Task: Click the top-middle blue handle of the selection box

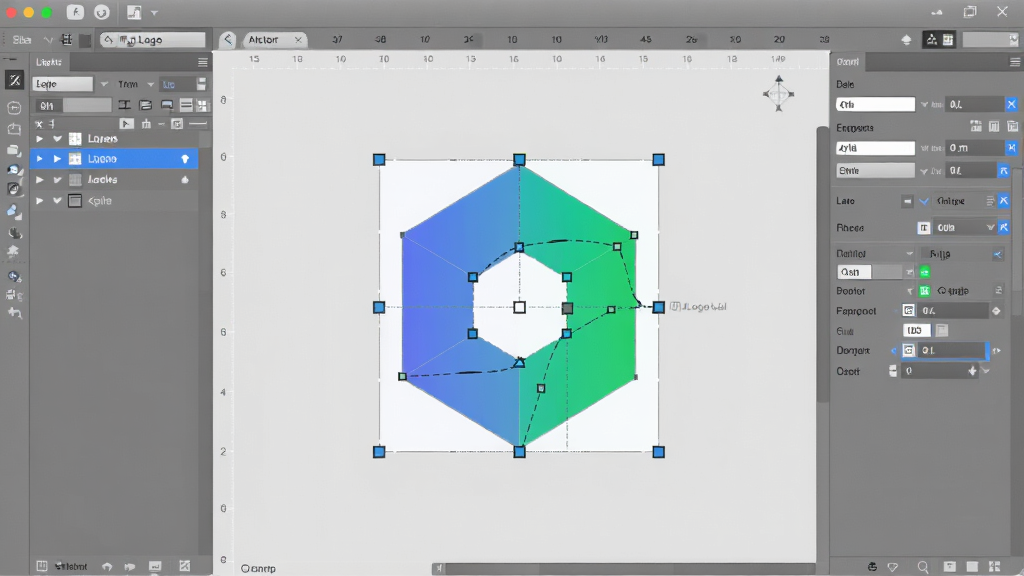Action: click(519, 159)
